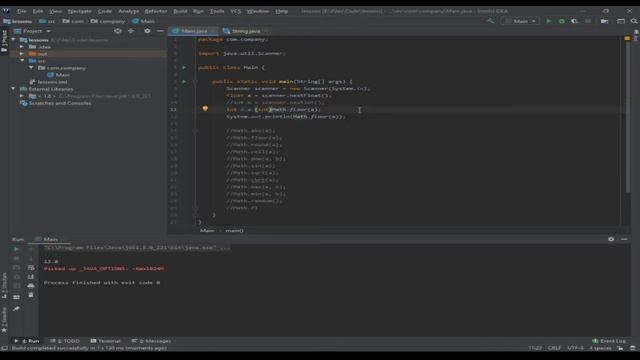This screenshot has height=360, width=640.
Task: Open the Run menu in menu bar
Action: pos(198,11)
